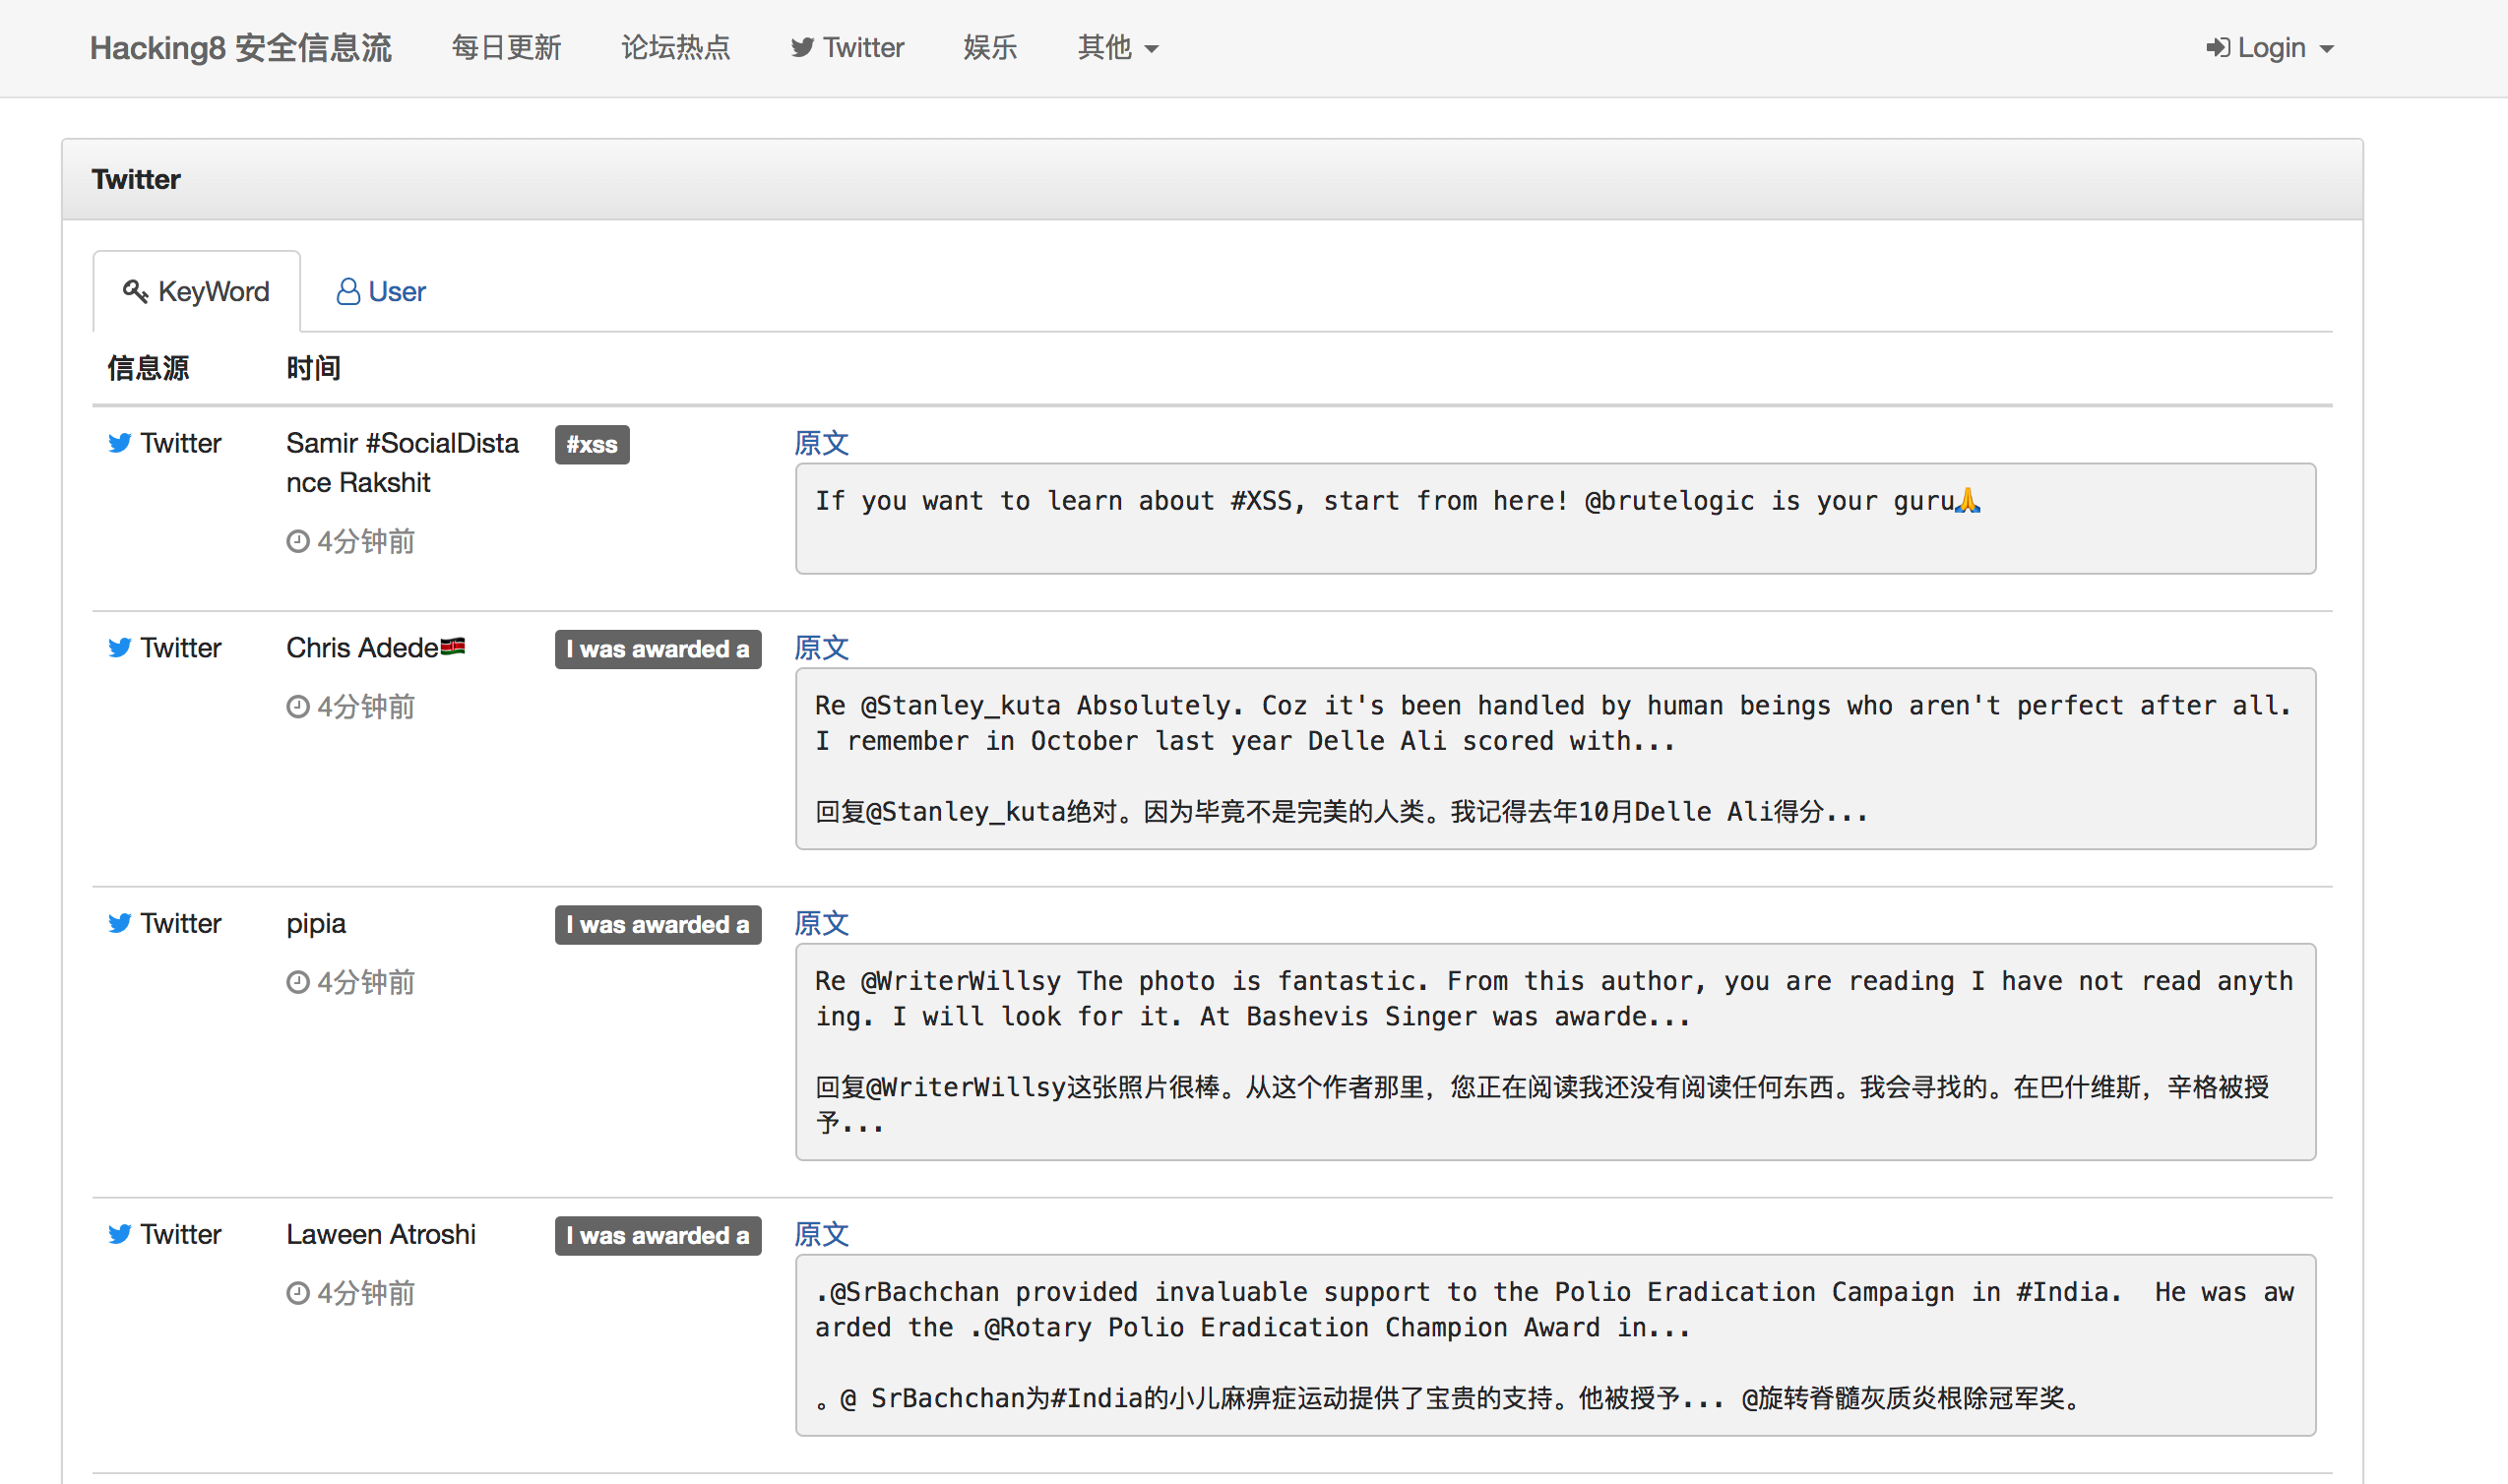Click '4分钟前' timestamp under Samir Rakshit
The height and width of the screenshot is (1484, 2508).
tap(366, 542)
